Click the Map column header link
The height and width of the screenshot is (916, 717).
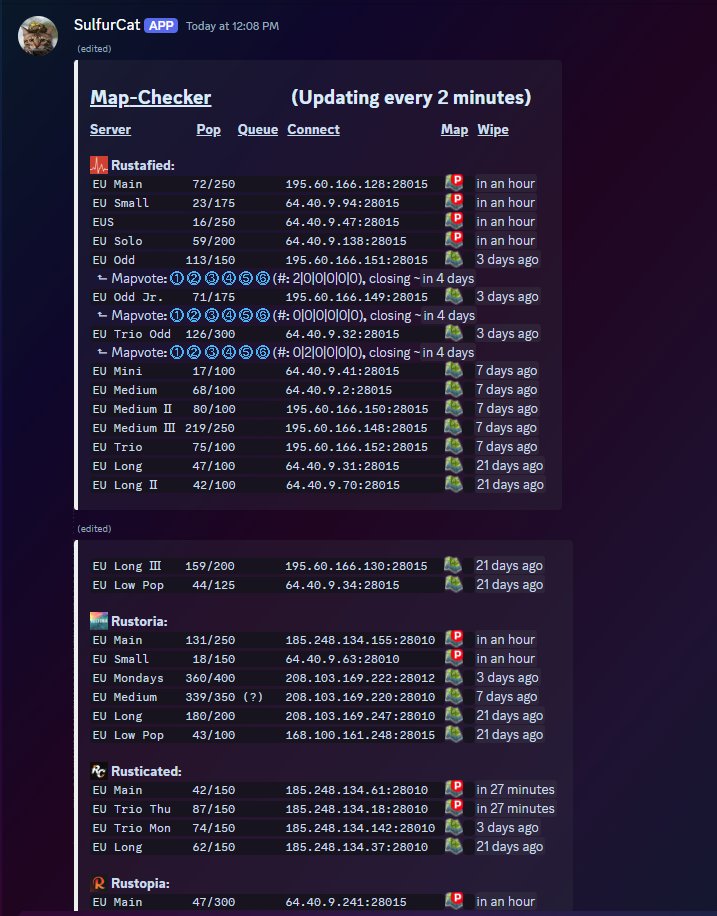click(x=455, y=130)
